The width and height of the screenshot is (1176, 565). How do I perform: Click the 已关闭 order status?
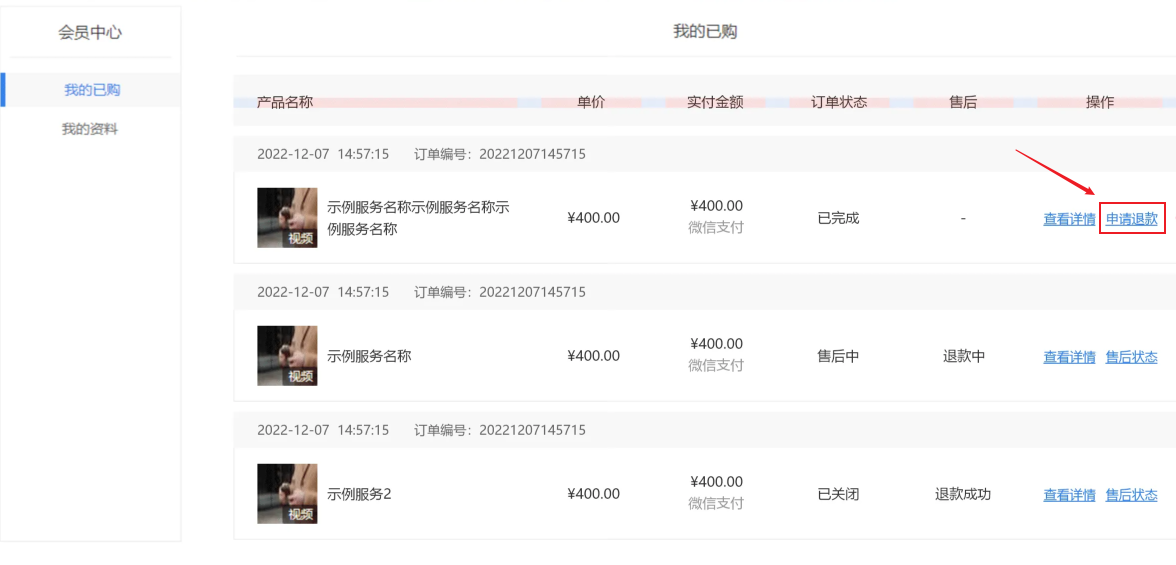(x=838, y=494)
